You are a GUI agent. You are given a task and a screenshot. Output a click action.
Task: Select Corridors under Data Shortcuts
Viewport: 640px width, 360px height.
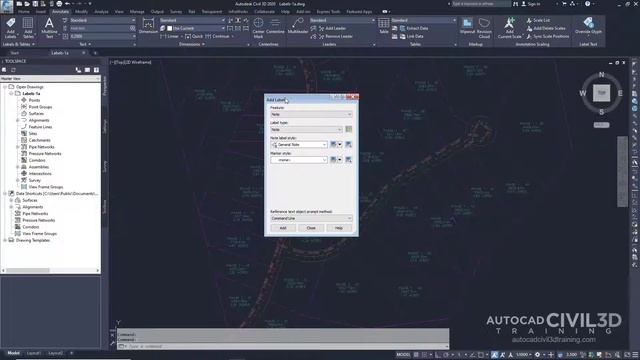pyautogui.click(x=31, y=227)
